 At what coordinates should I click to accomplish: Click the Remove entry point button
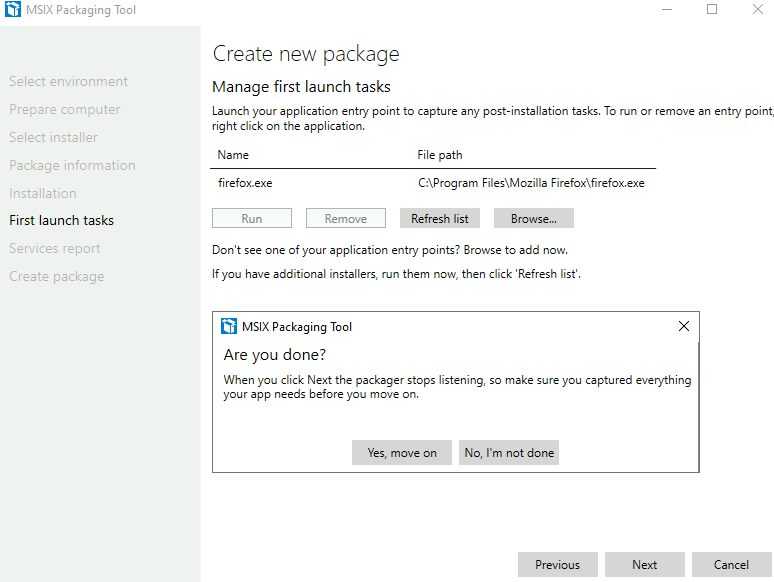(x=346, y=218)
